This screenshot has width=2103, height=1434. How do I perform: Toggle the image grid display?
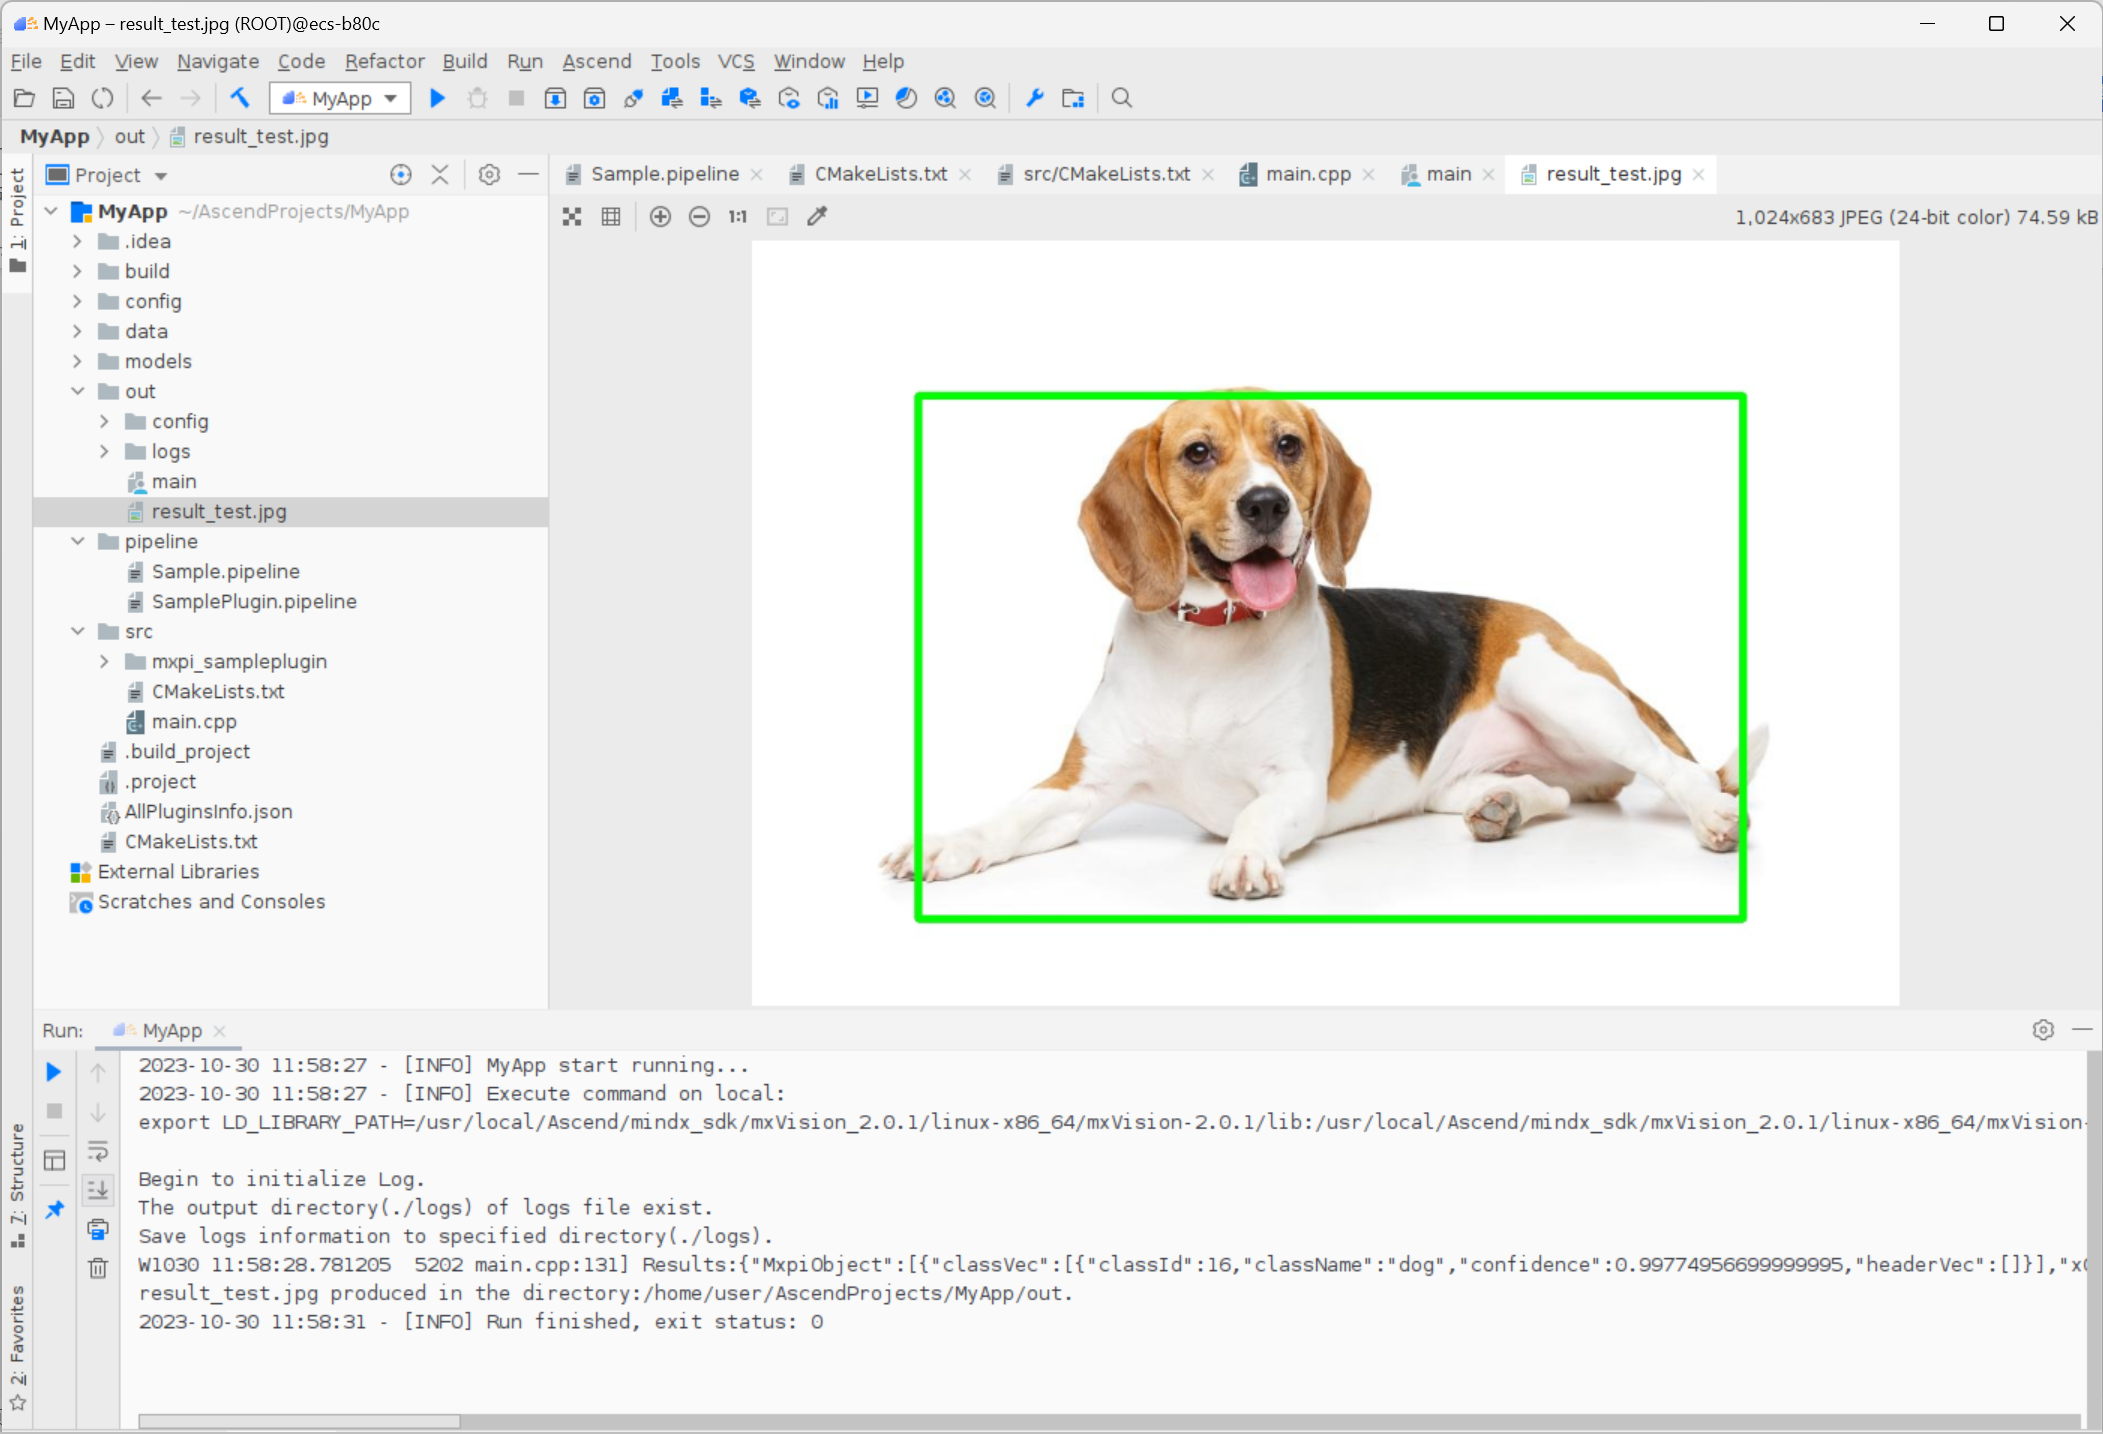tap(611, 216)
